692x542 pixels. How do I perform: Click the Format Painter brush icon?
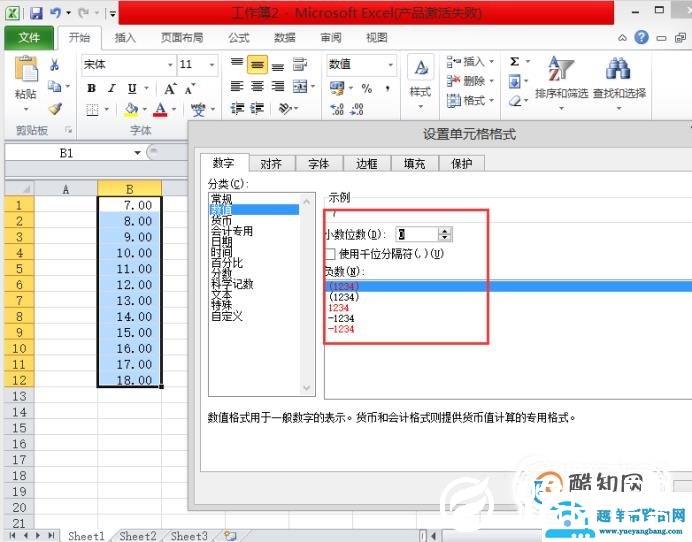point(55,109)
